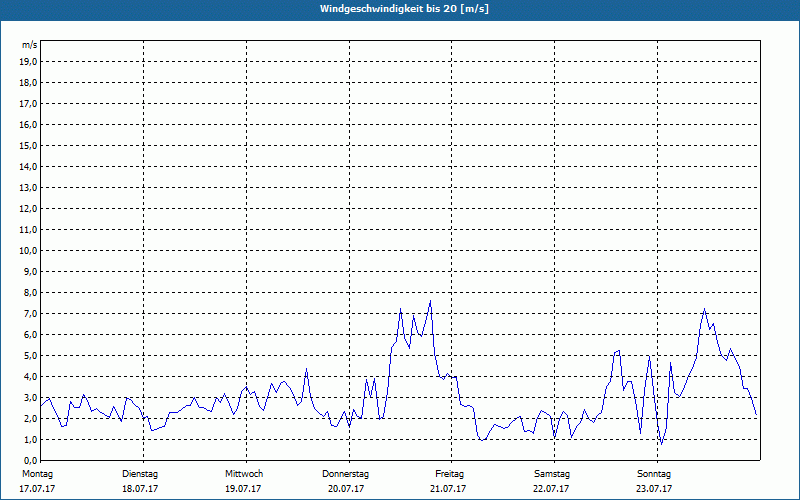
Task: Select the Dienstag day label
Action: (140, 474)
